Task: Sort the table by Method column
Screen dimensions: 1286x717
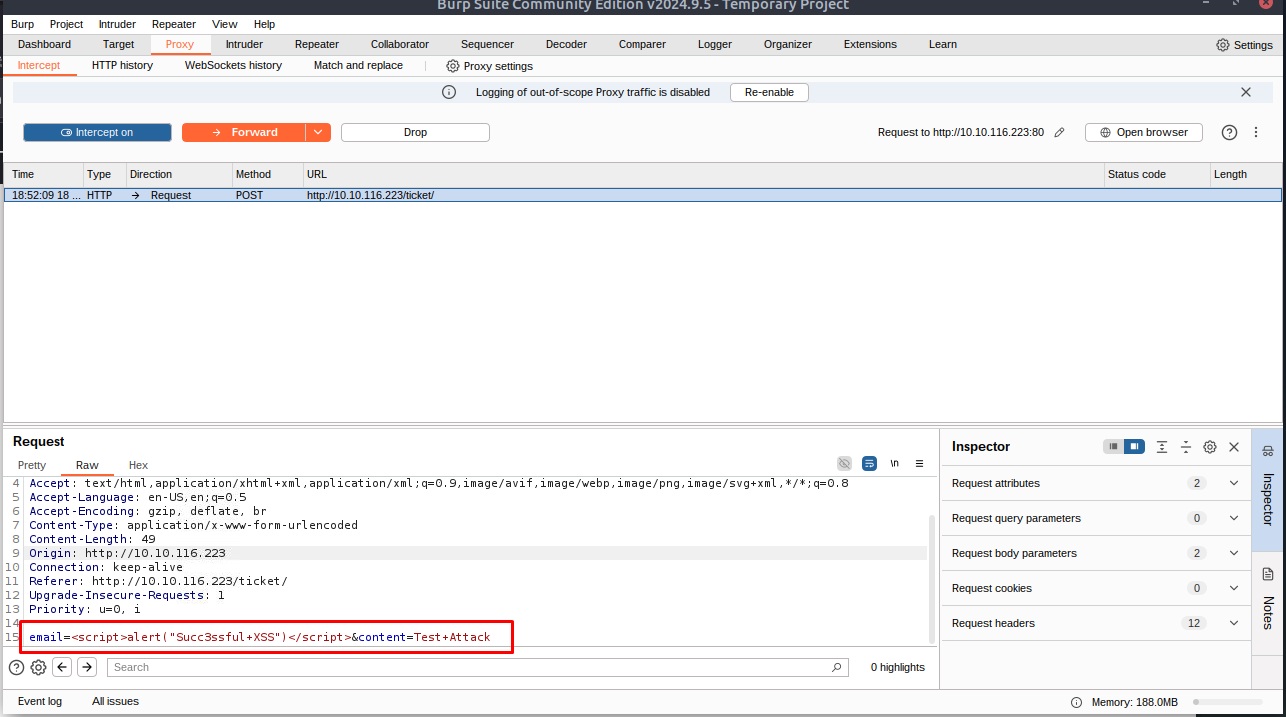Action: pyautogui.click(x=268, y=174)
